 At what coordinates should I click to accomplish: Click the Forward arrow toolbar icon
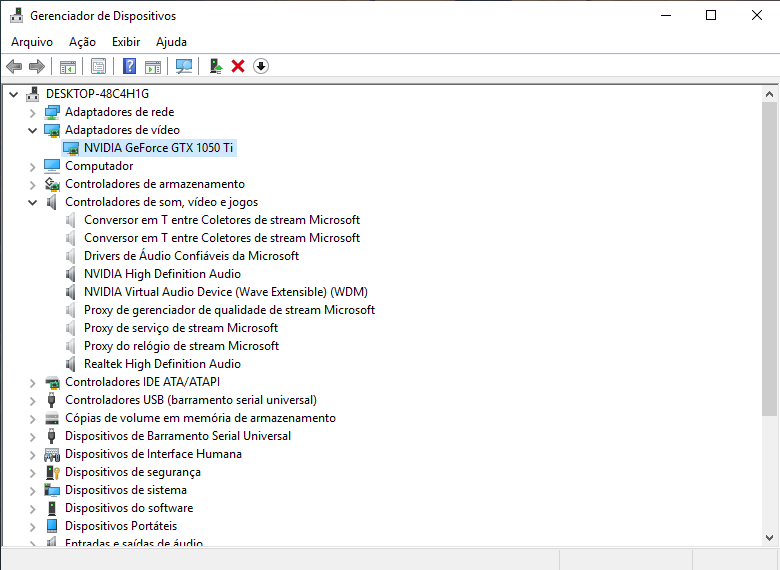[37, 66]
